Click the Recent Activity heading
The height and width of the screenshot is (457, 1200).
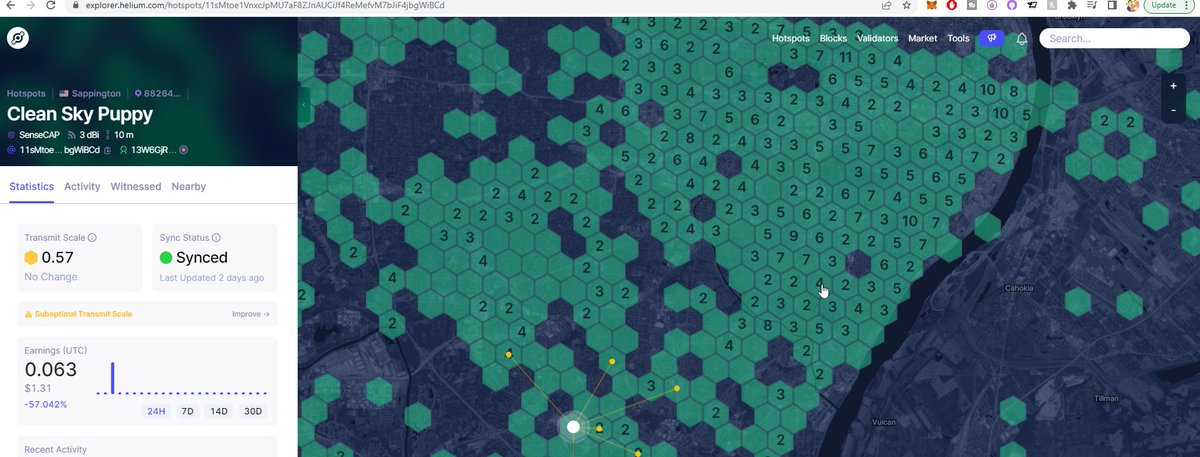click(x=55, y=449)
